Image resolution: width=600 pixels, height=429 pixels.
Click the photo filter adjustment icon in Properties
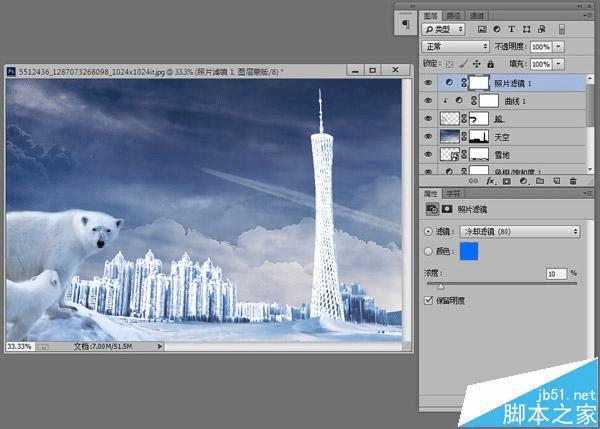click(x=432, y=209)
